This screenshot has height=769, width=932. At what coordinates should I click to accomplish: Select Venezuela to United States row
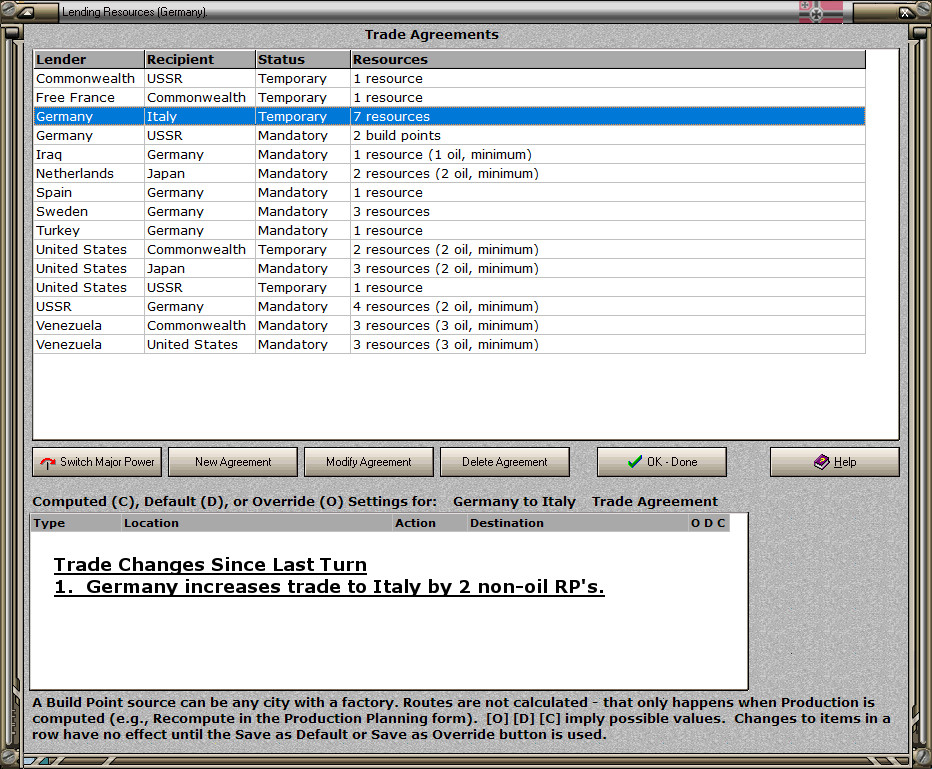point(449,345)
